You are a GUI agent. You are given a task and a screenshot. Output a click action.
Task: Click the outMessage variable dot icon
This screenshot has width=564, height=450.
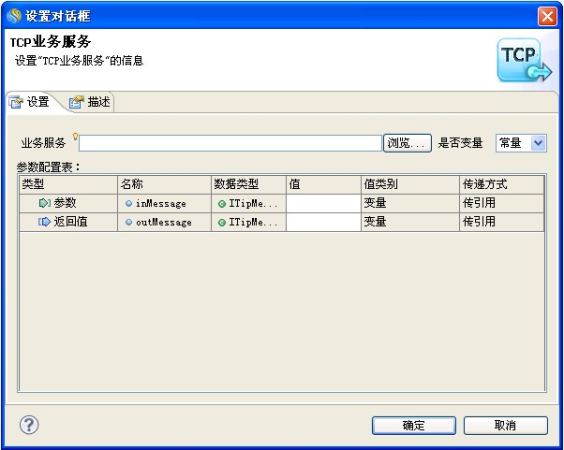128,222
